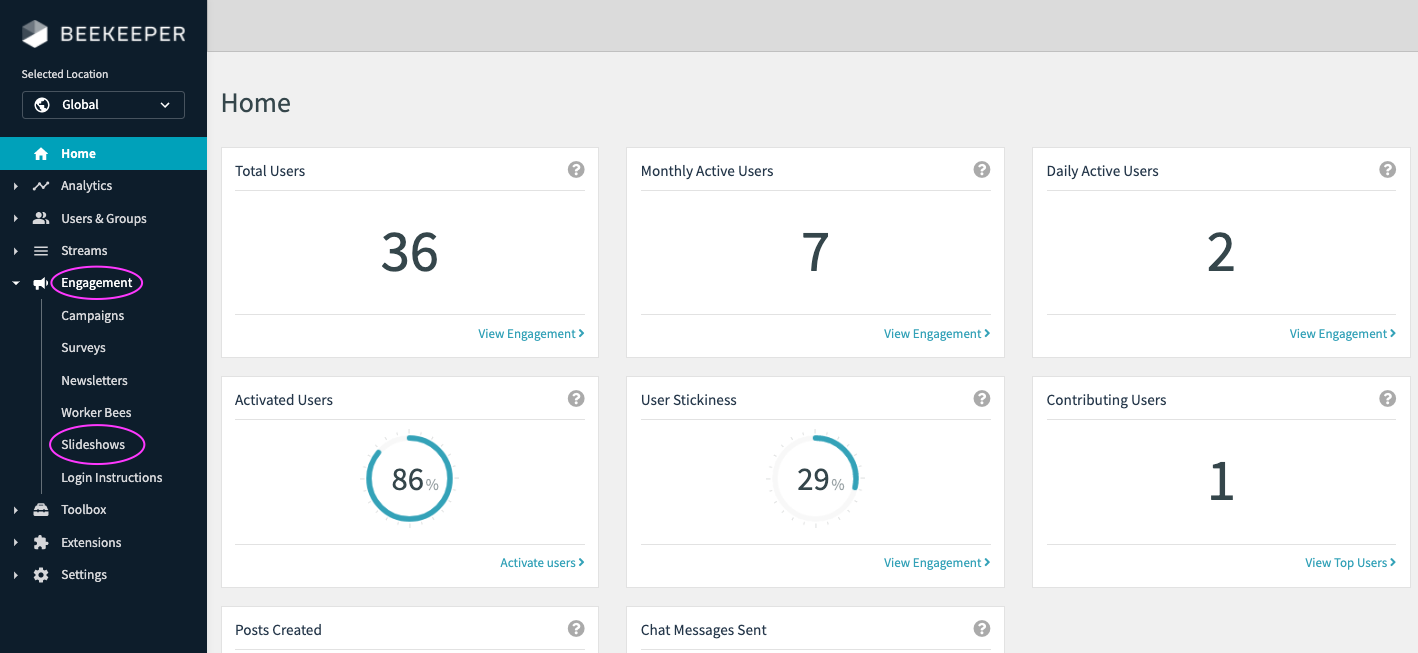1418x653 pixels.
Task: Open help for Total Users card
Action: coord(576,170)
